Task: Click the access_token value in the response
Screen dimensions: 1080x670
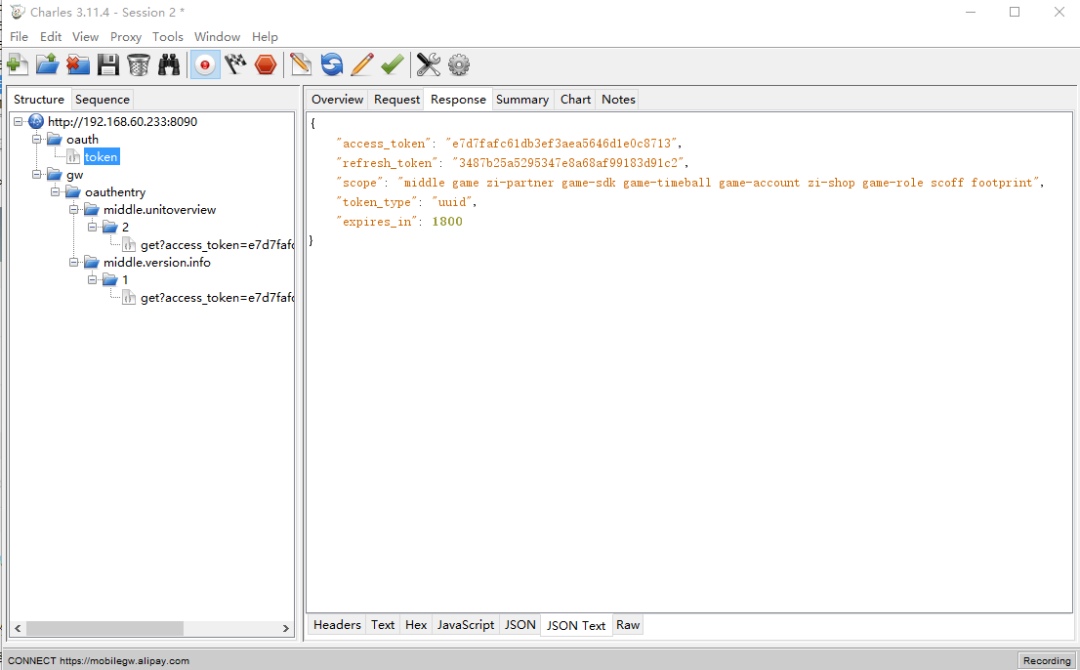Action: click(x=561, y=143)
